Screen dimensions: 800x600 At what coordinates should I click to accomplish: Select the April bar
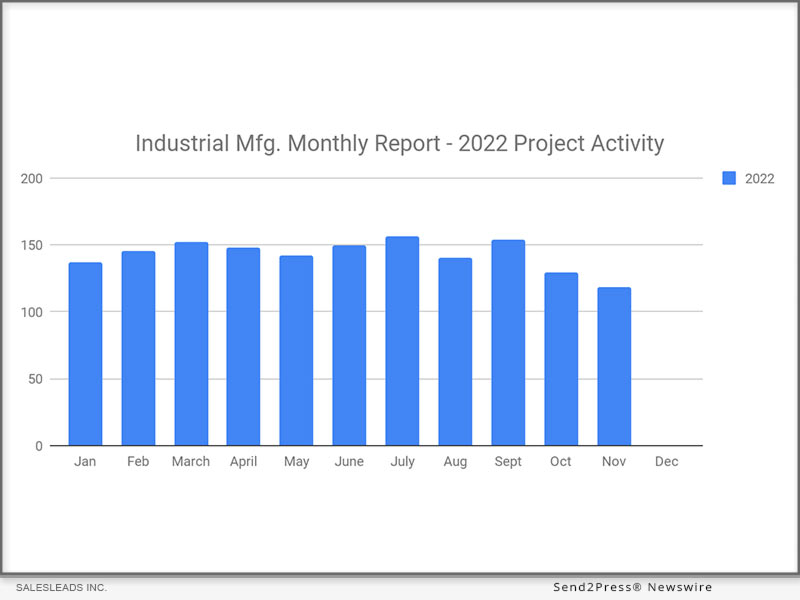point(243,346)
